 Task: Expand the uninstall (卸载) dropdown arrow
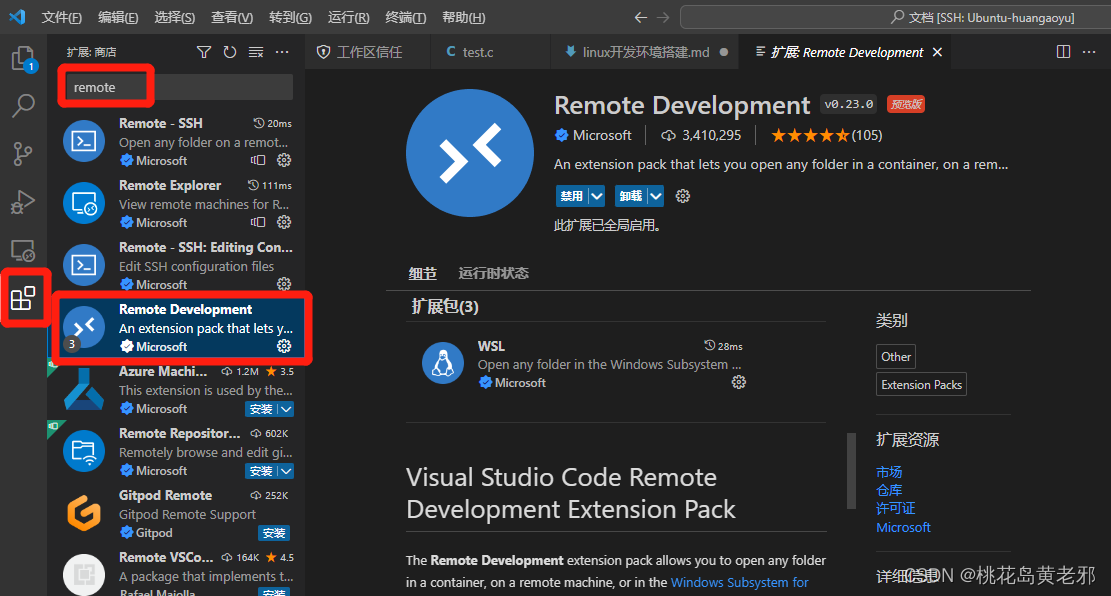coord(655,196)
